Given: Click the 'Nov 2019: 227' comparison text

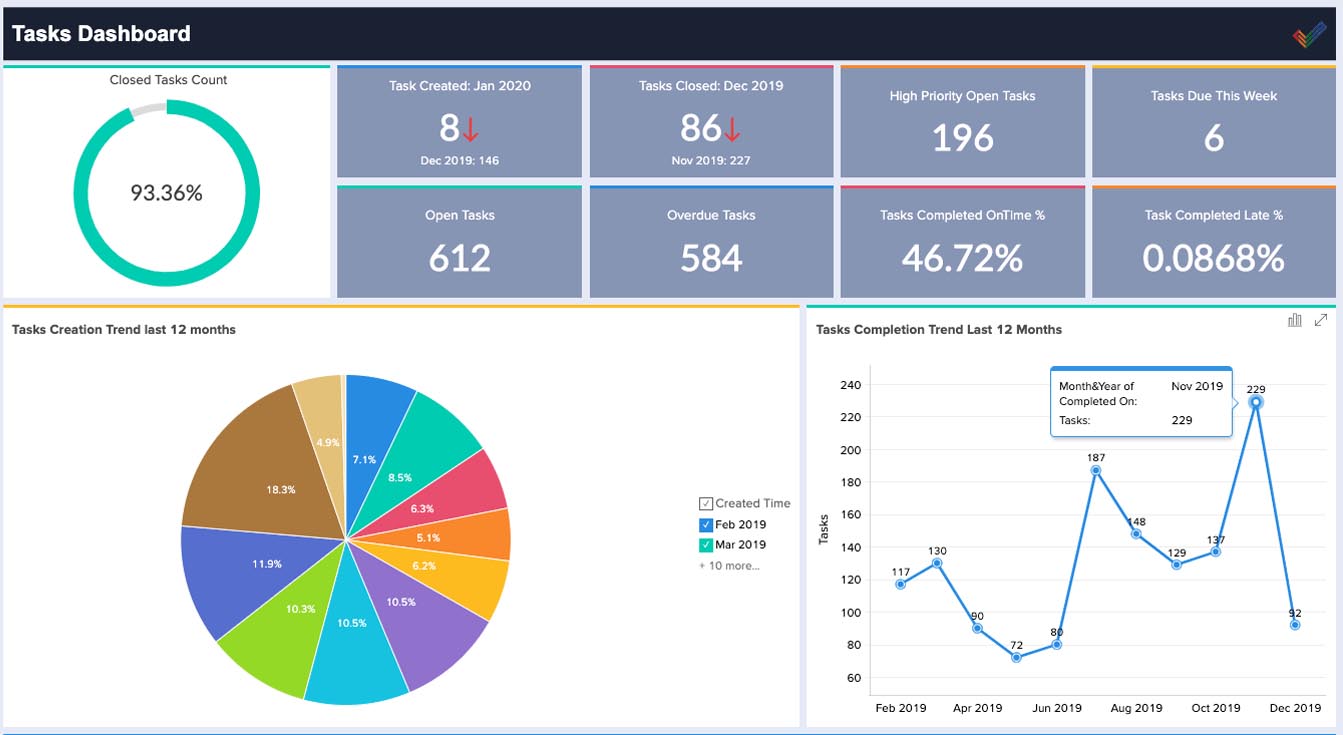Looking at the screenshot, I should tap(711, 161).
